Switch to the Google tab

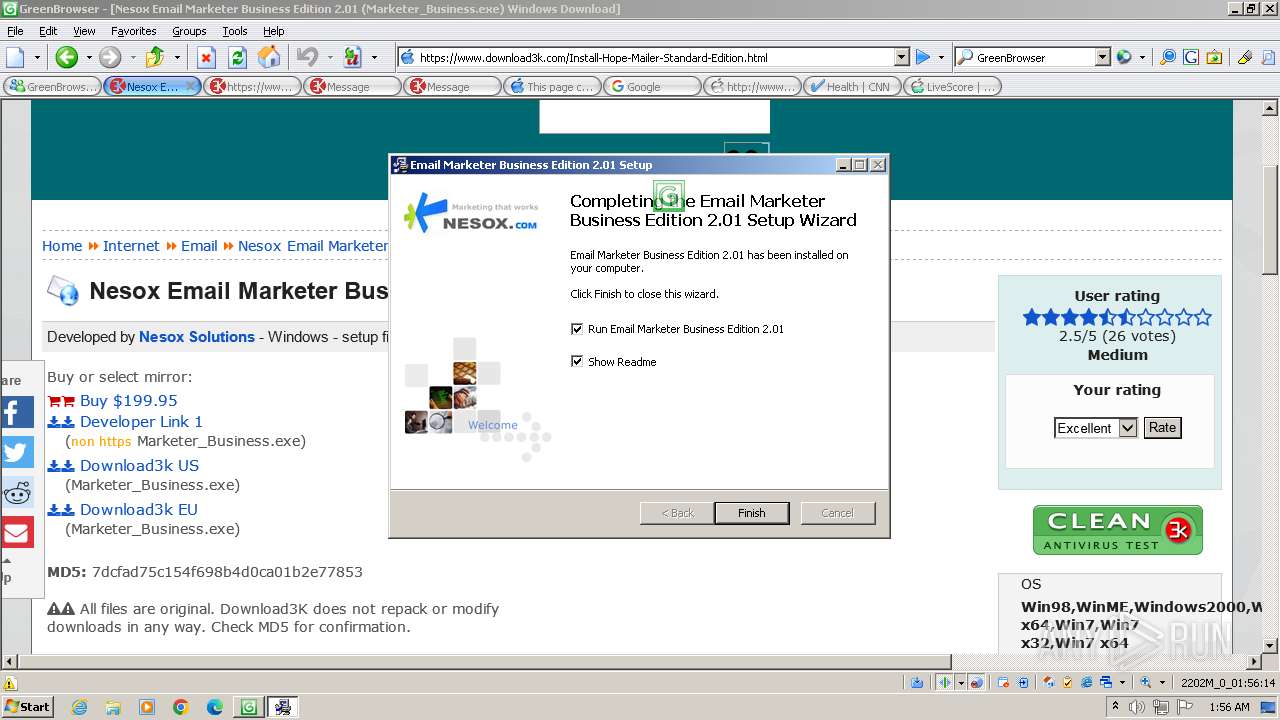(652, 87)
